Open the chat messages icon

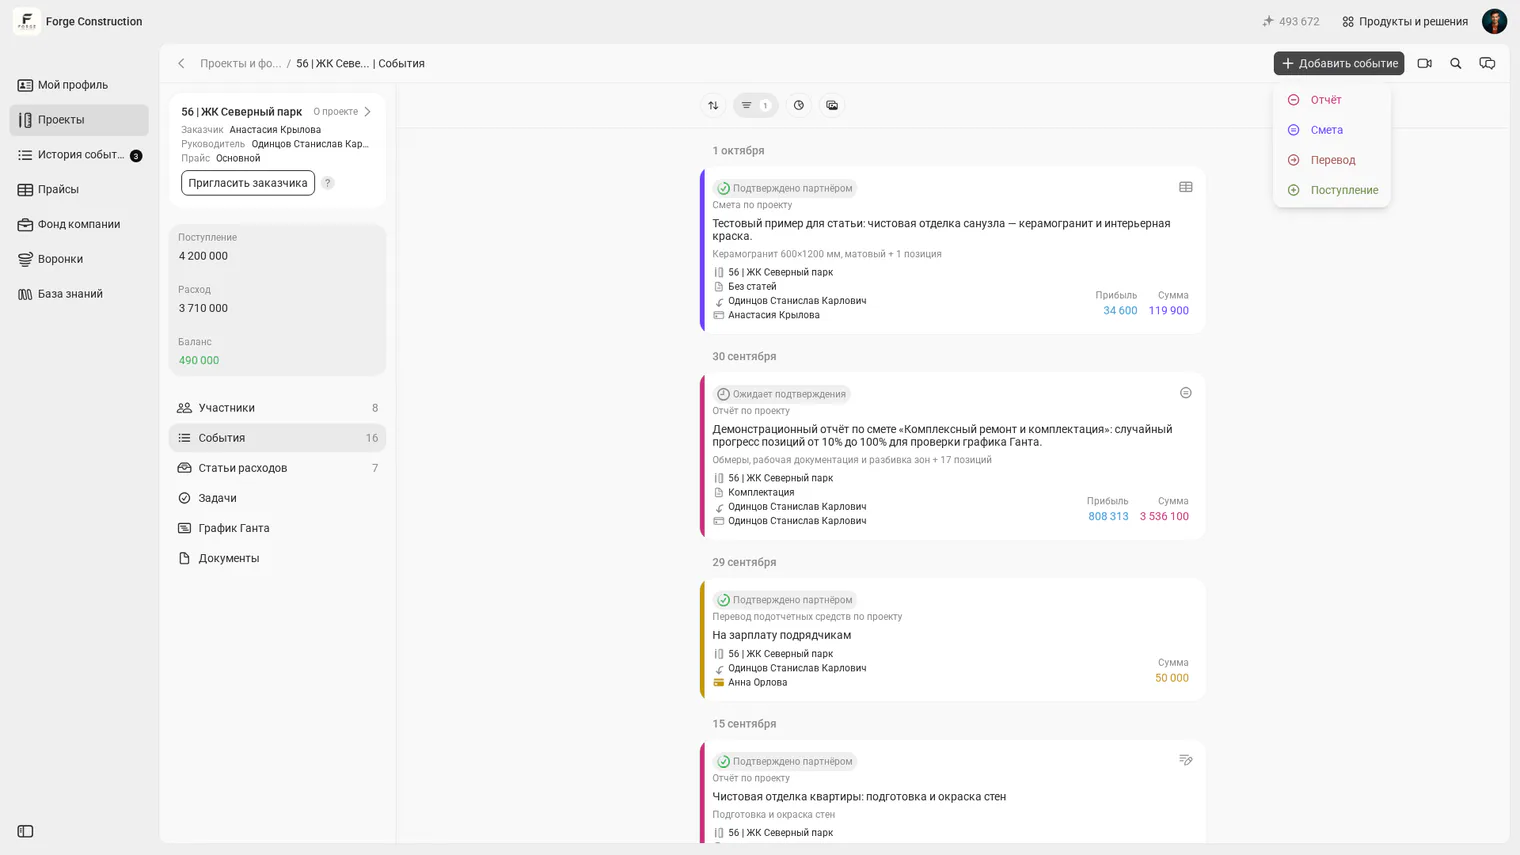1487,63
